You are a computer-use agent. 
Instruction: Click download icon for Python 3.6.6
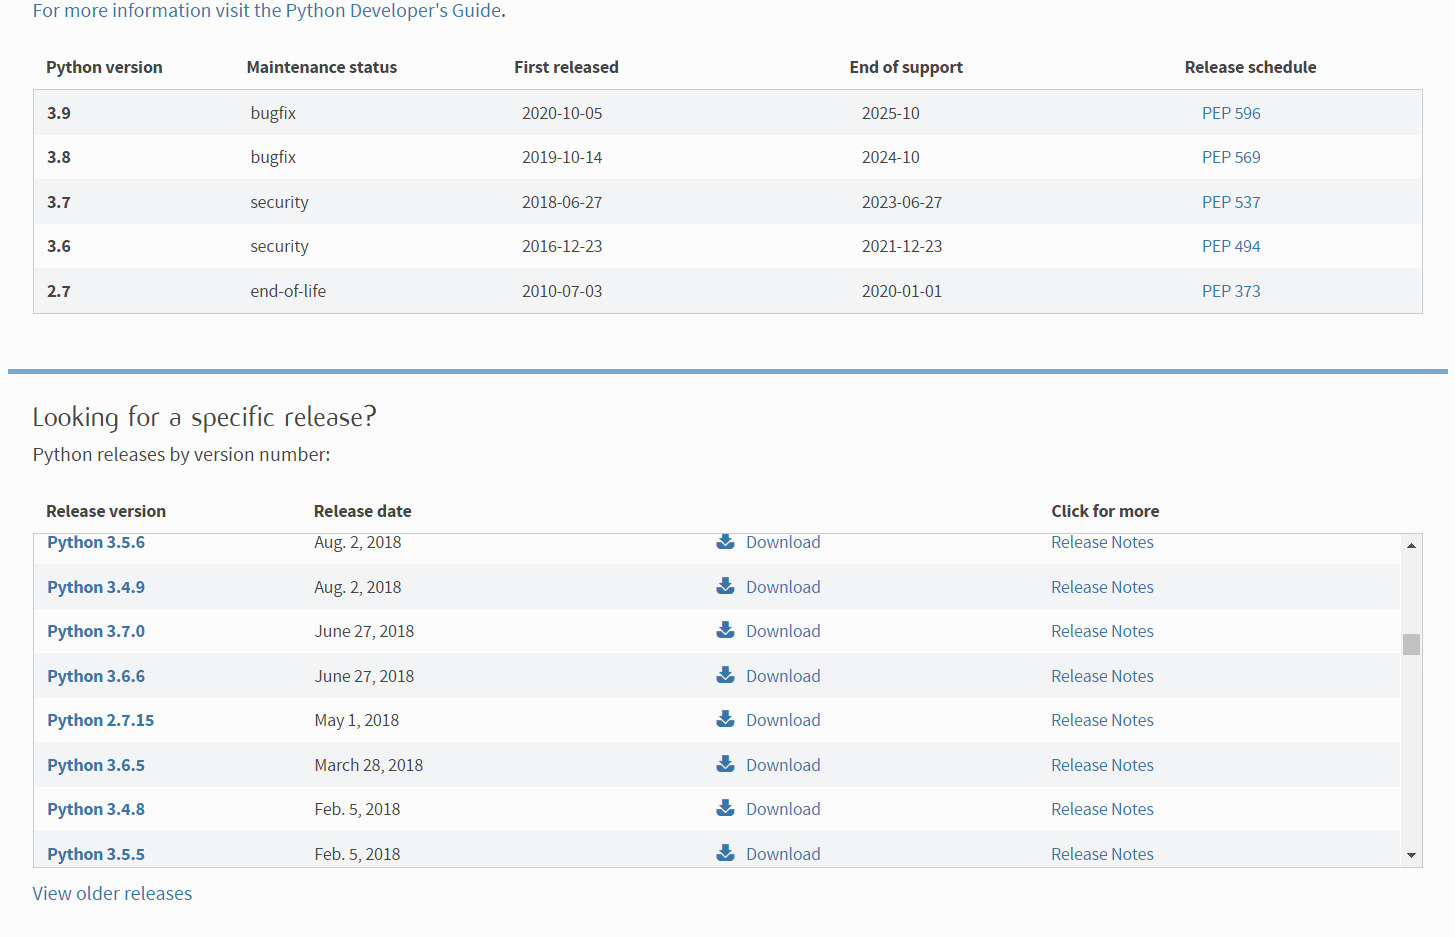(x=725, y=675)
